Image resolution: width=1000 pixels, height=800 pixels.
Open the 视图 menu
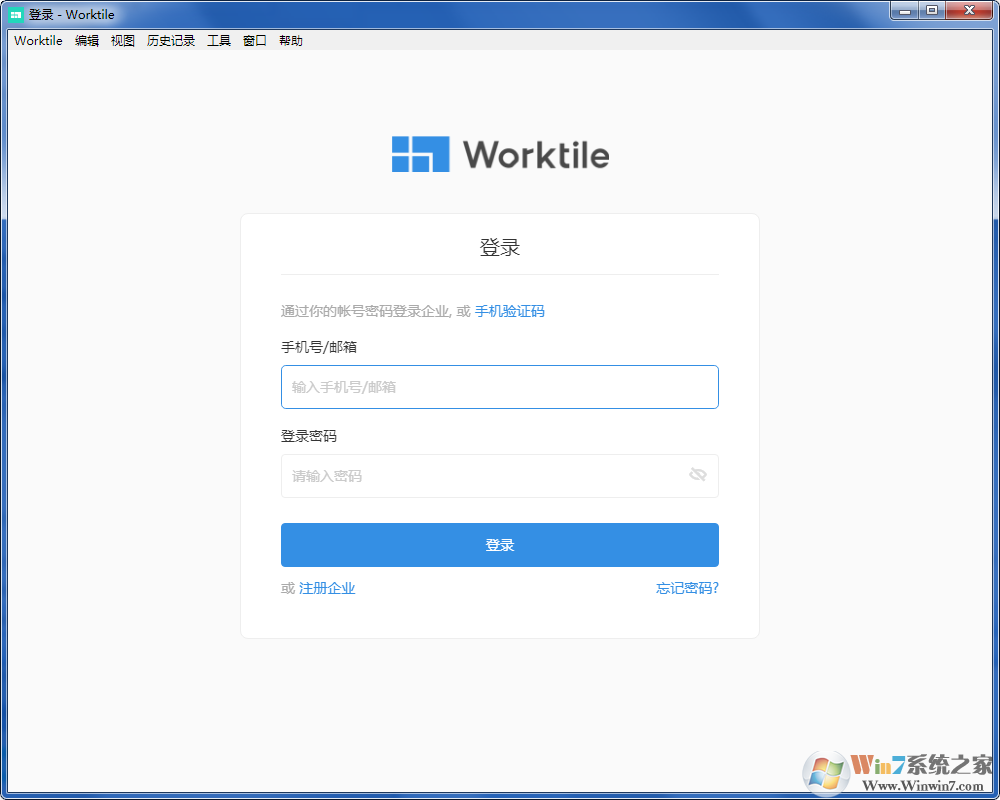coord(122,40)
